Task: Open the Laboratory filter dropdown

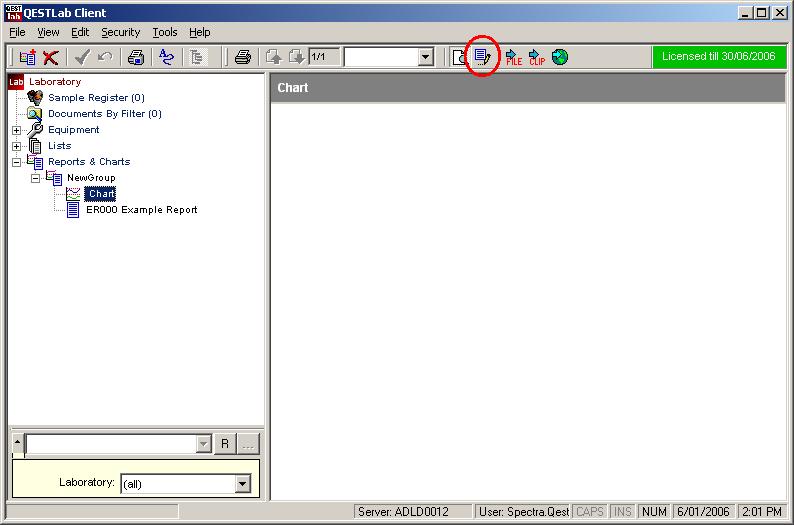Action: 242,484
